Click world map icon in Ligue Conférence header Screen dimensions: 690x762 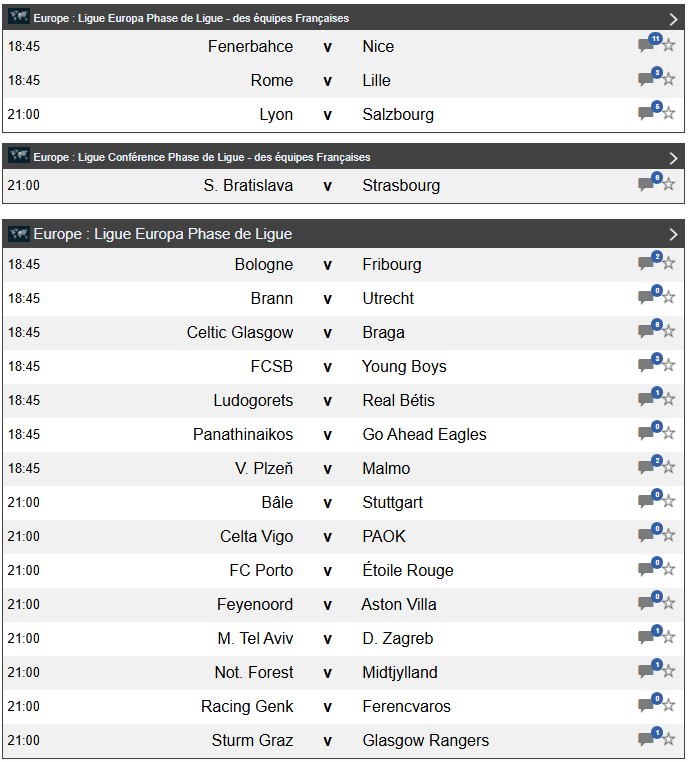coord(18,157)
